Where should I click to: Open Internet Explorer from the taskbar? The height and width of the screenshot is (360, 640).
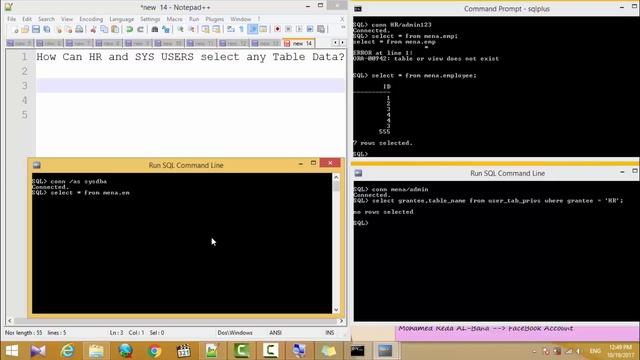tap(67, 351)
